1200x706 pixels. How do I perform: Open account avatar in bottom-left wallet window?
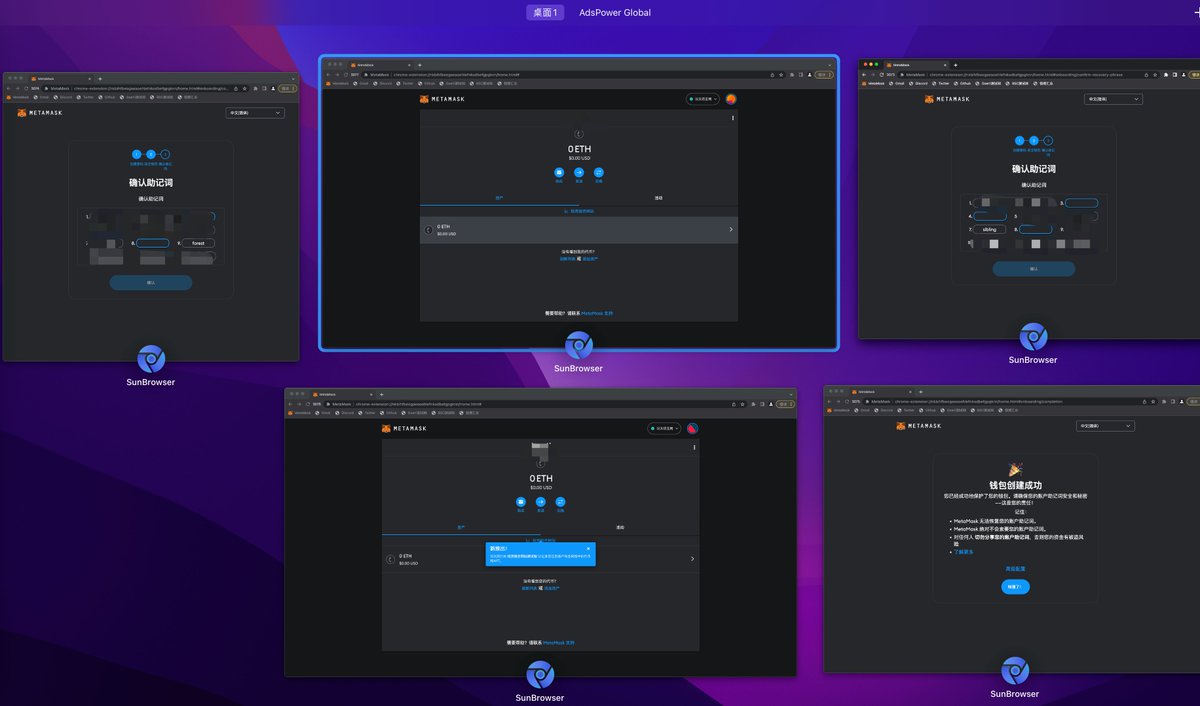click(692, 428)
